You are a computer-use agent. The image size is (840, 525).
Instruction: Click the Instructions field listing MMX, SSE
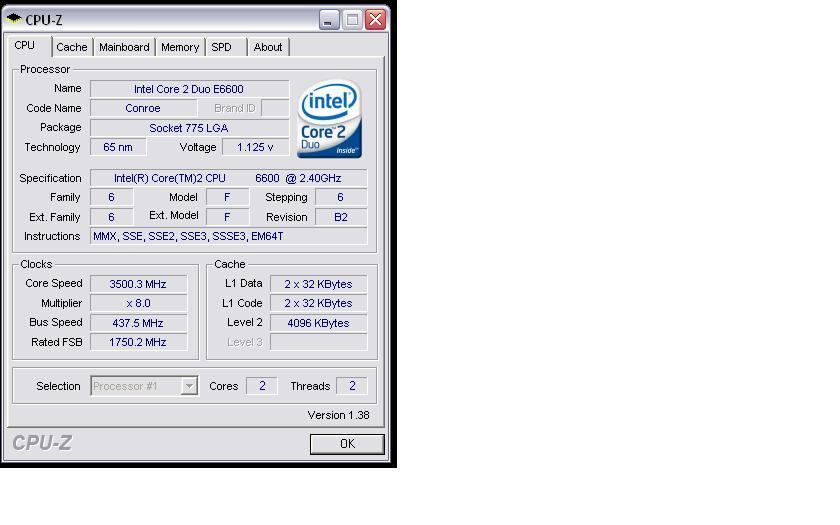pos(229,236)
